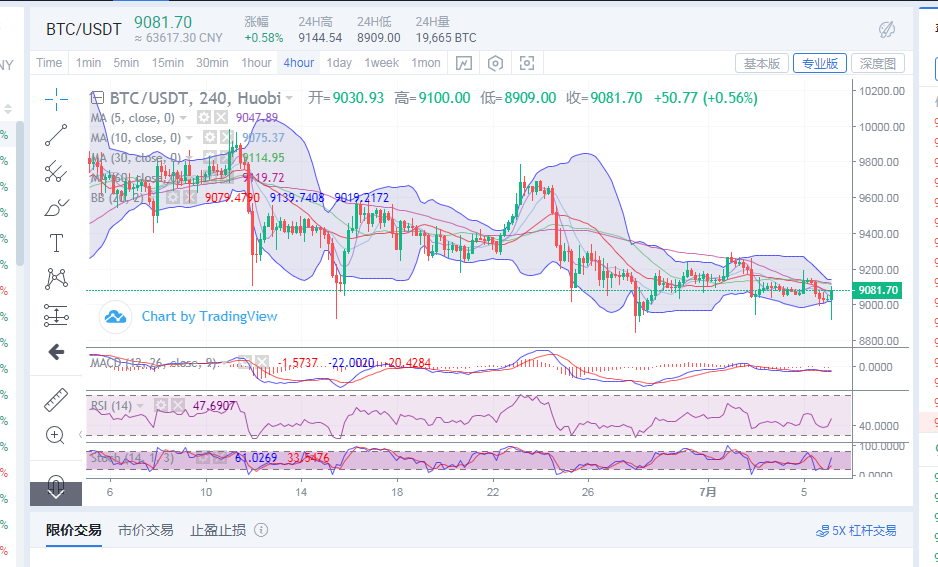Select the Time interval

click(49, 63)
